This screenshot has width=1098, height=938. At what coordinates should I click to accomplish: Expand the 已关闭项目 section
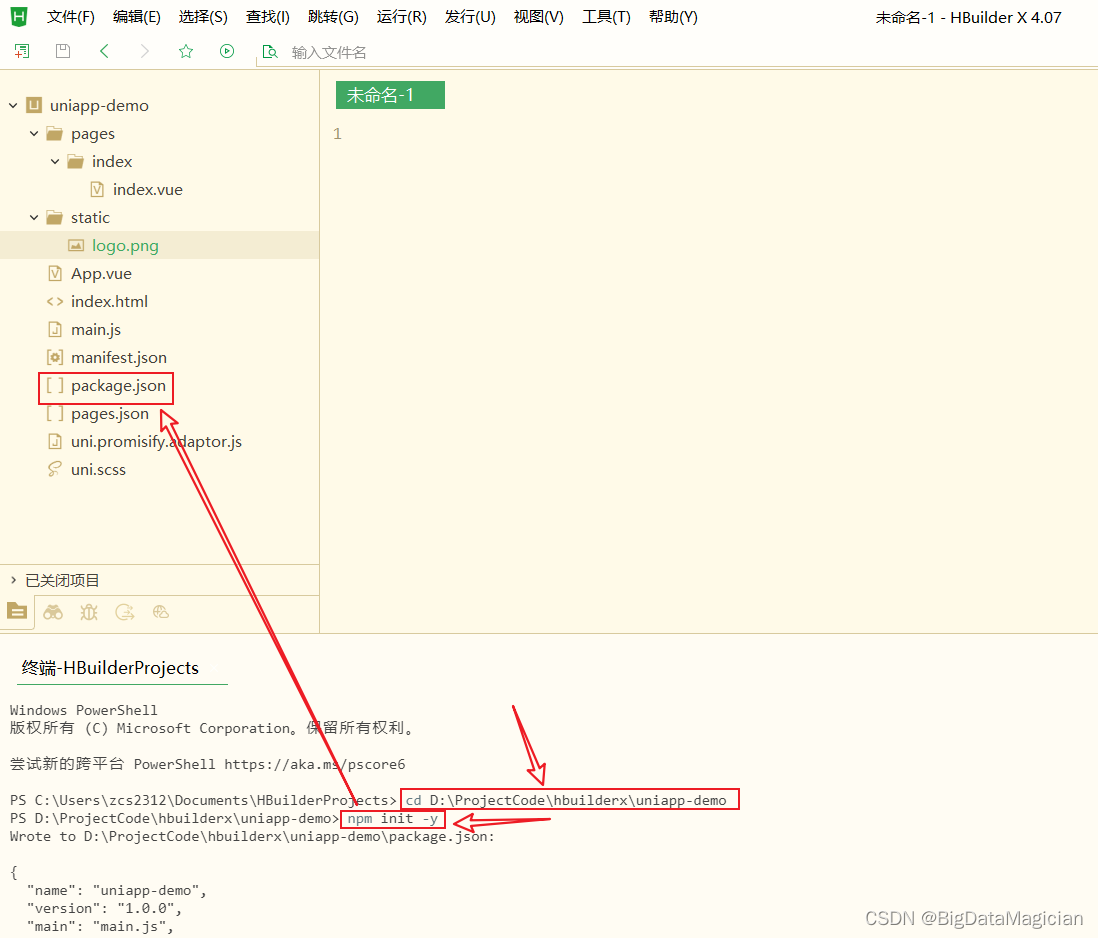(x=13, y=580)
